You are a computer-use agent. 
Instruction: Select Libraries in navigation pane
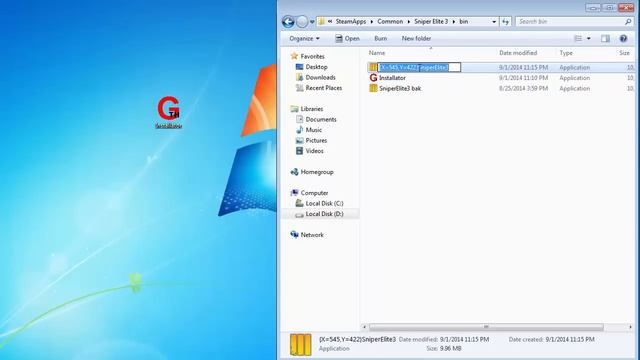click(312, 109)
